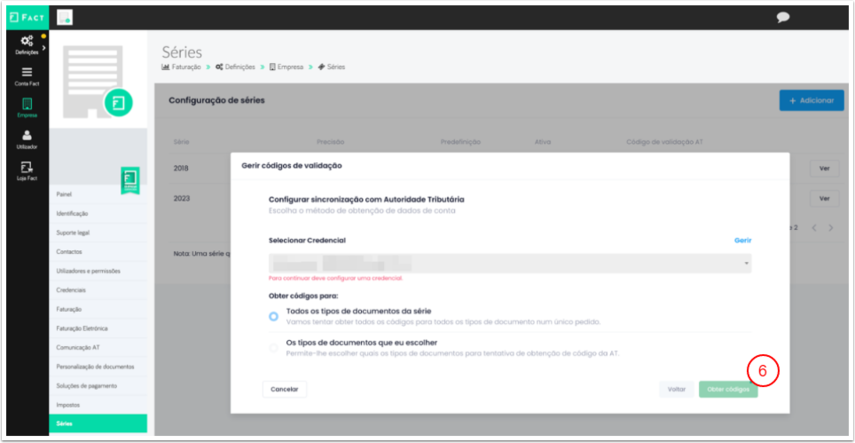Viewport: 855px width, 443px height.
Task: Open Utilizadores e permissões menu item
Action: click(88, 271)
